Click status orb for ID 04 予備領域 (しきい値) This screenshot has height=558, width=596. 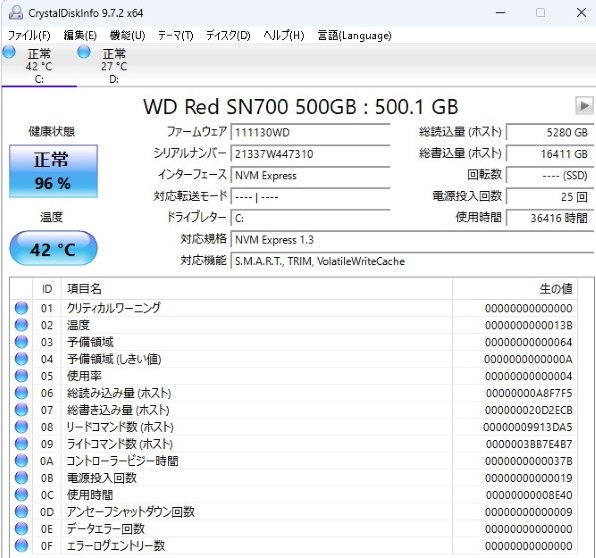click(x=21, y=359)
